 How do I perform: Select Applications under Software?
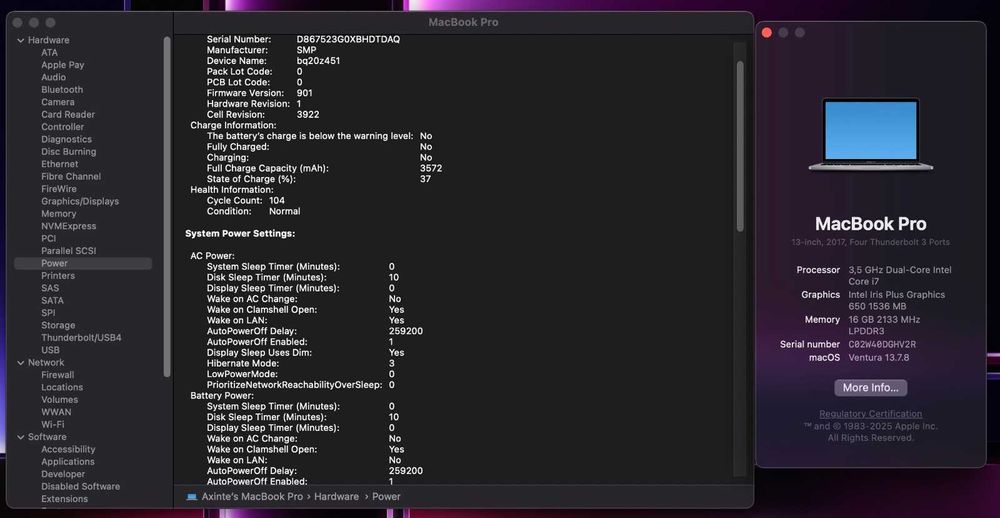(68, 462)
